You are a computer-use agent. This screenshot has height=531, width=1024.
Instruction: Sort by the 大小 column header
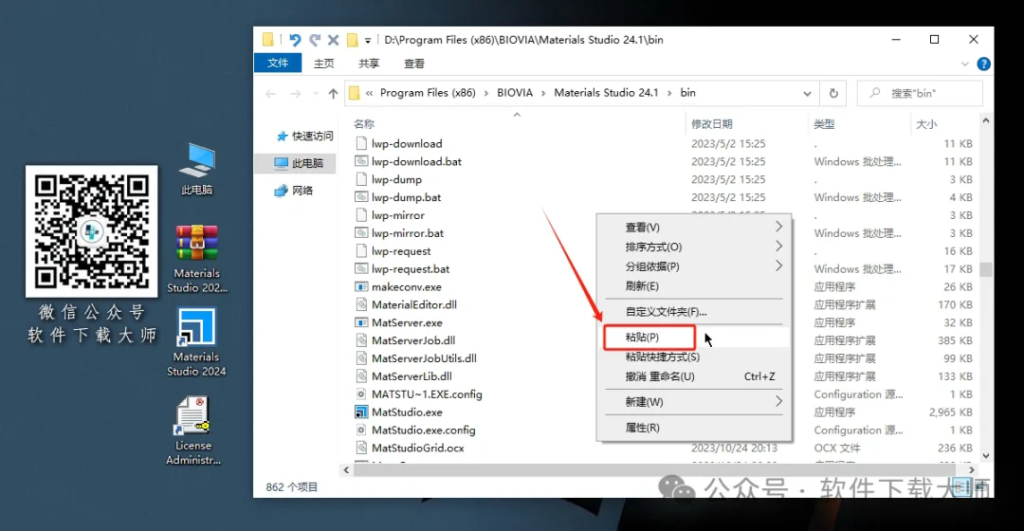coord(927,124)
